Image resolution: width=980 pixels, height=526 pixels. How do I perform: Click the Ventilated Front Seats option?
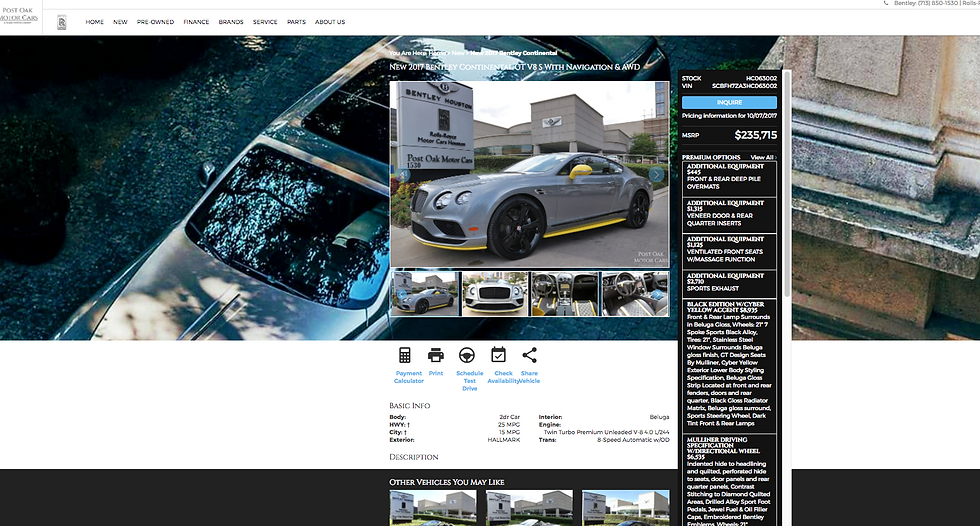[x=729, y=252]
